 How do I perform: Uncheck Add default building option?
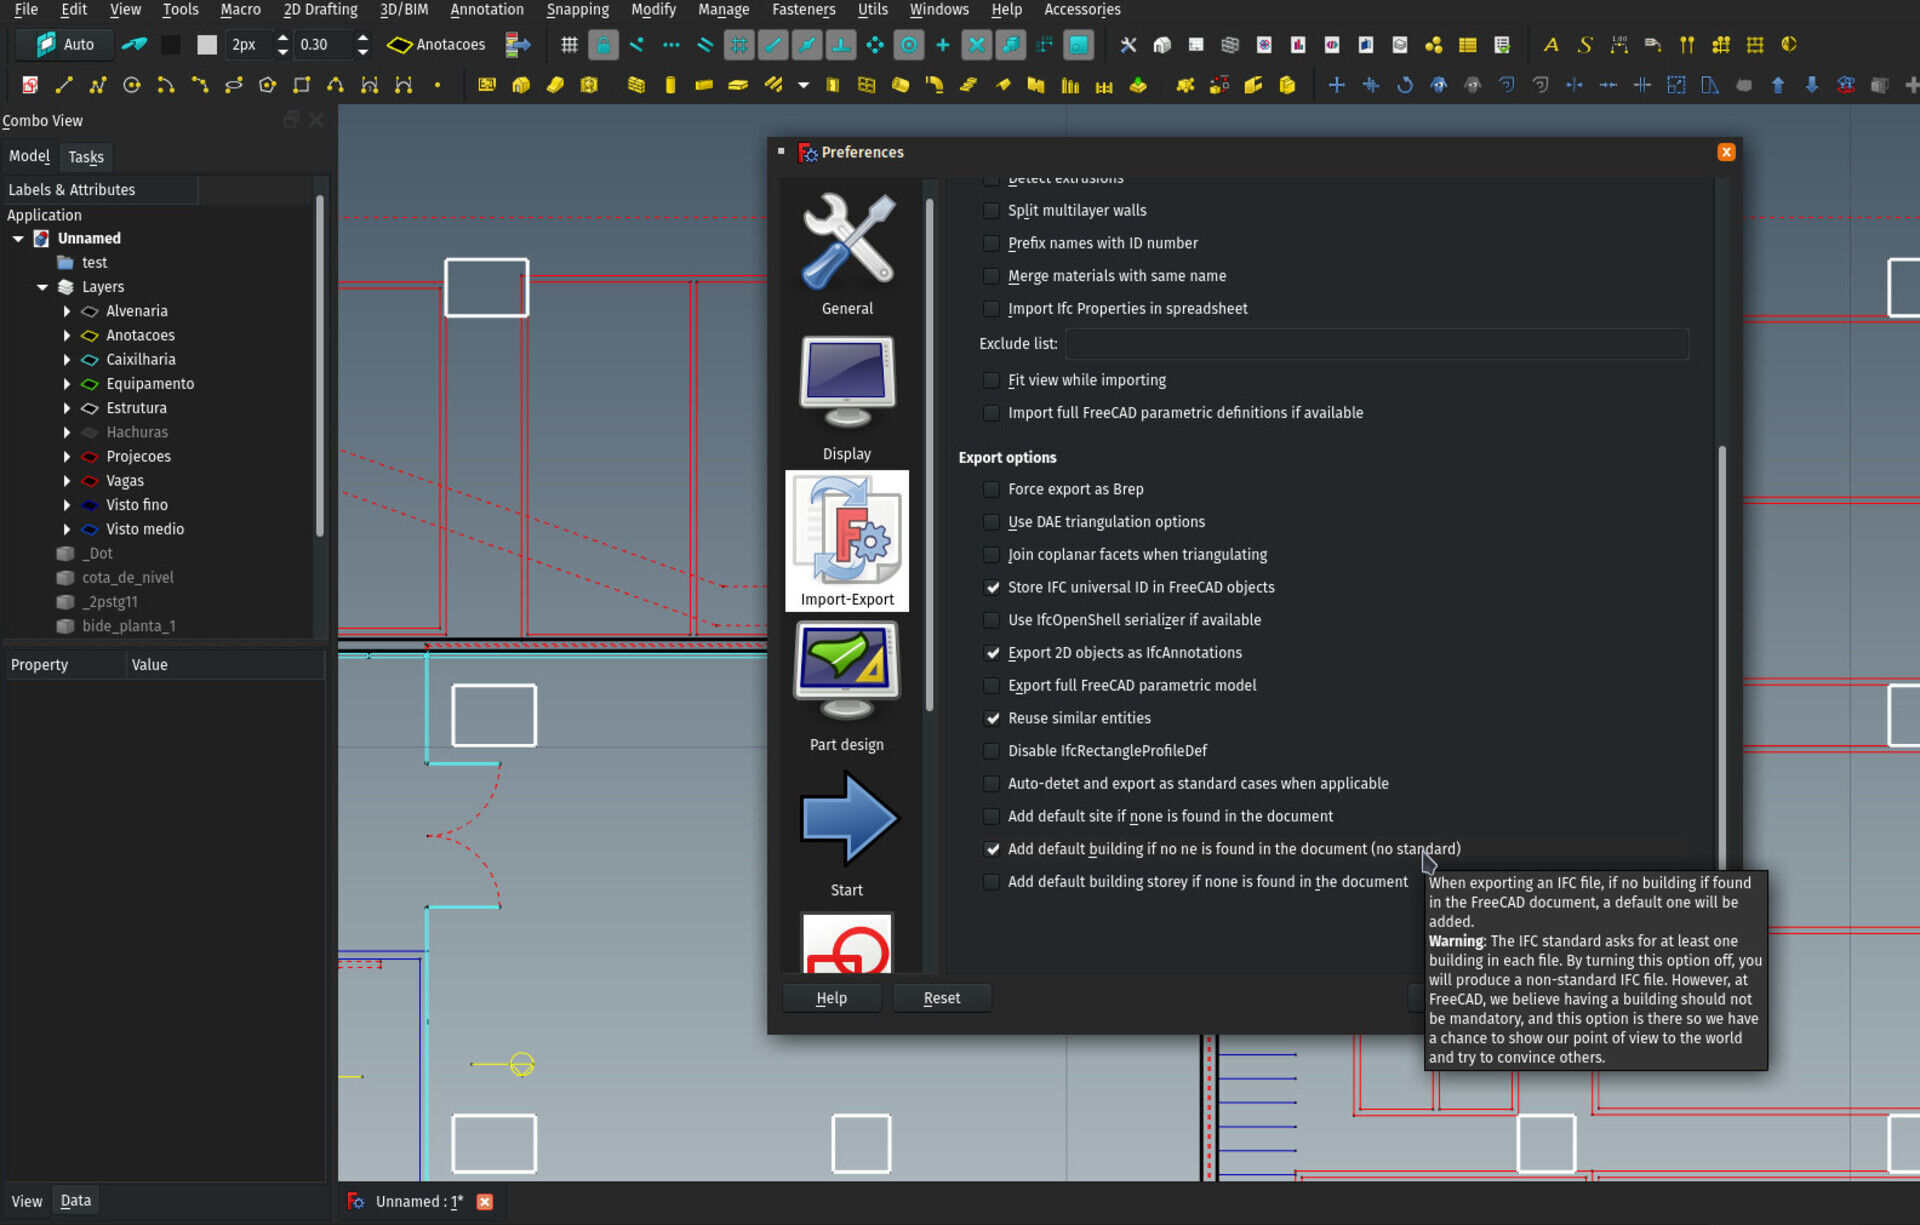(x=991, y=850)
